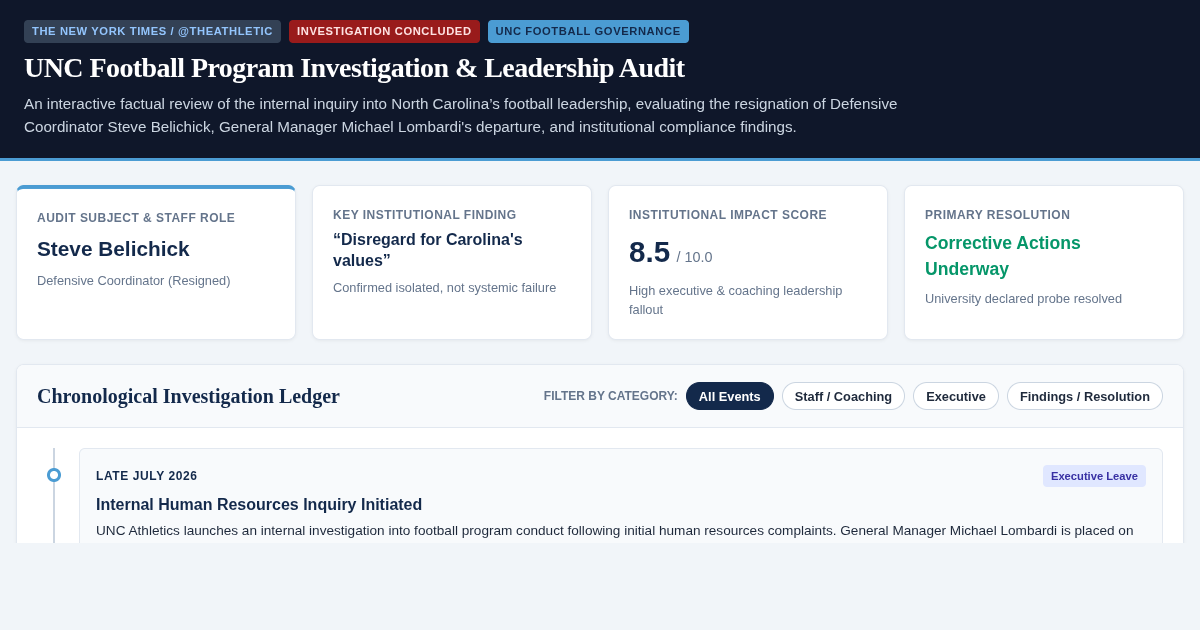Click 'Defensive Coordinator (Resigned)' text

pos(134,281)
